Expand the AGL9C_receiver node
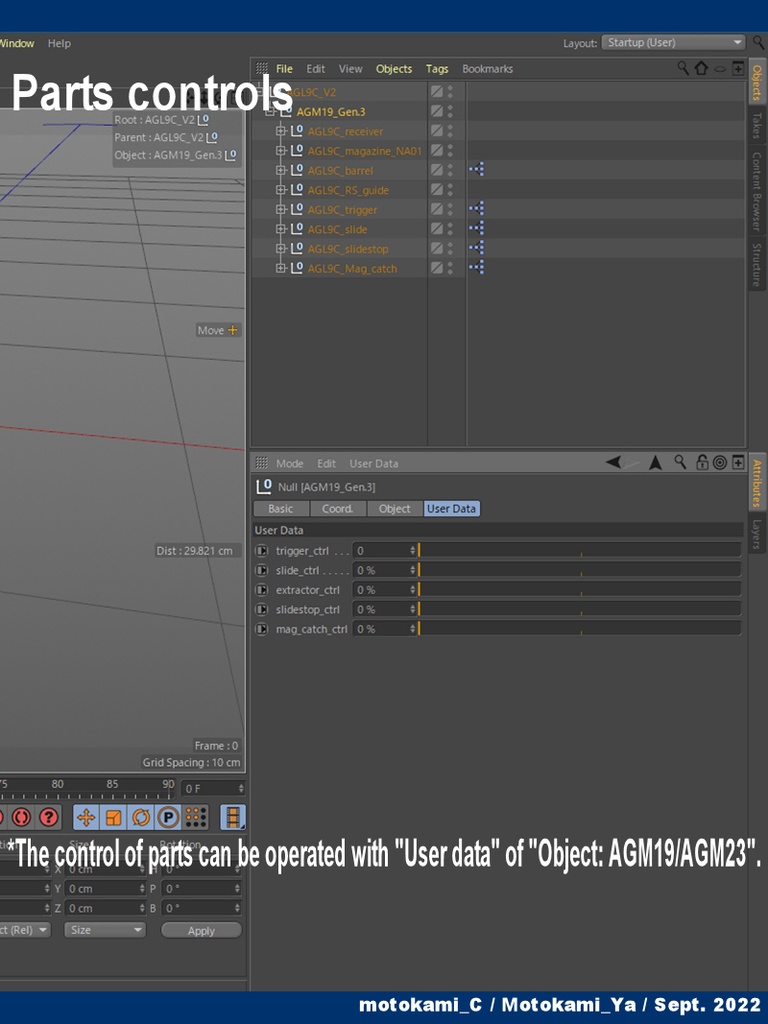 click(x=281, y=131)
